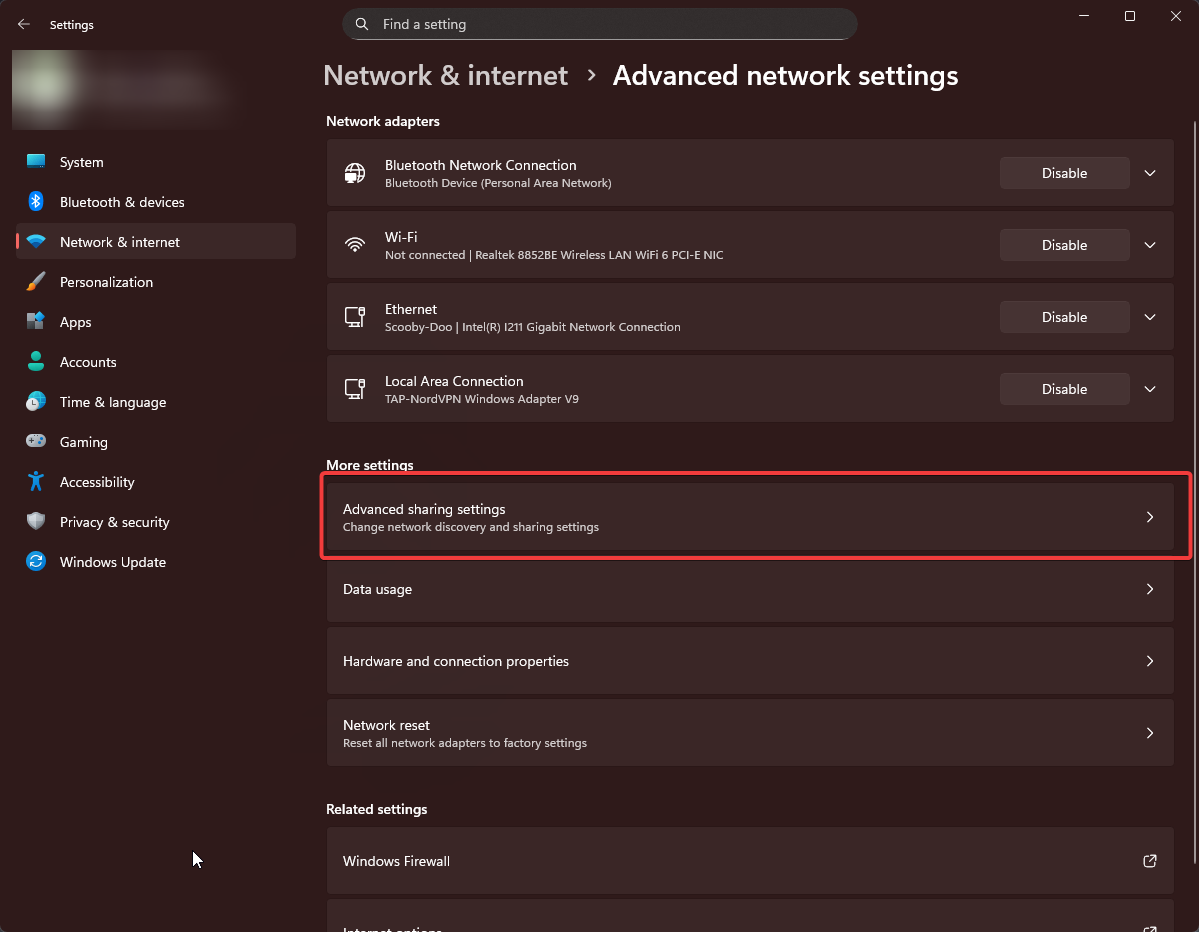This screenshot has height=932, width=1199.
Task: Click the Privacy & security shield icon
Action: pos(36,521)
